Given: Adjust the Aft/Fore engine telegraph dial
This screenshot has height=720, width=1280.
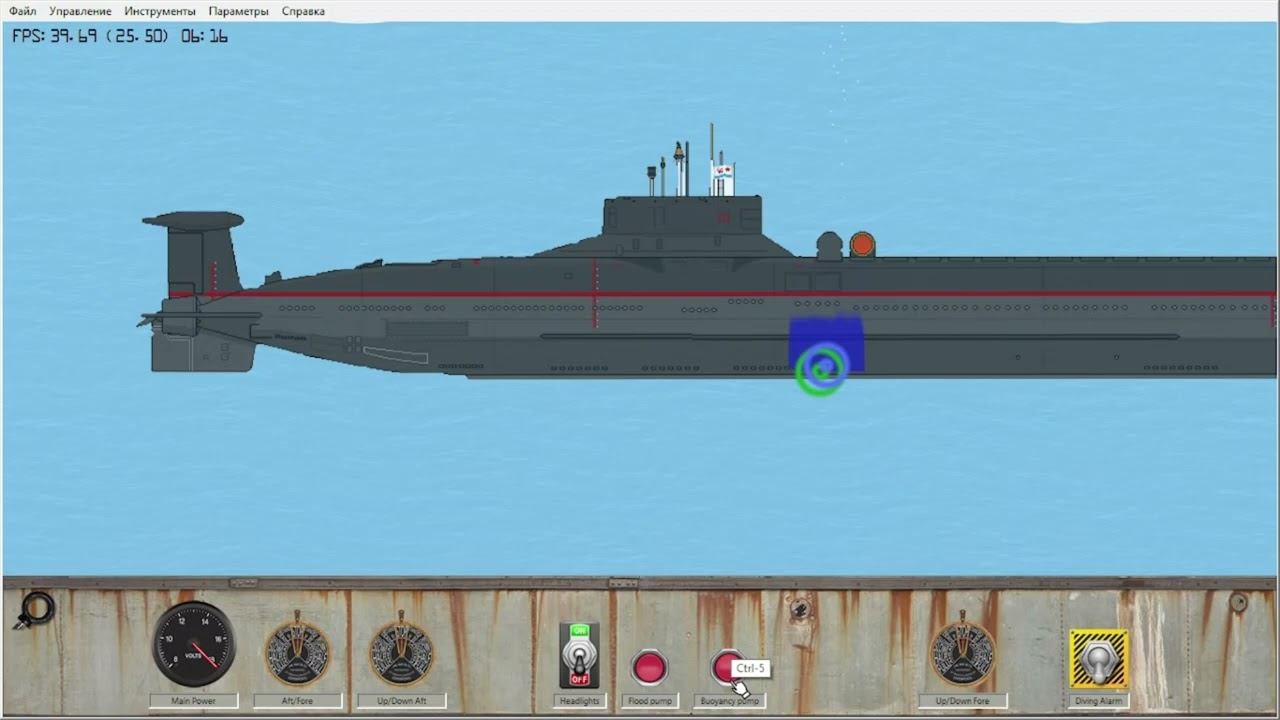Looking at the screenshot, I should [x=297, y=652].
